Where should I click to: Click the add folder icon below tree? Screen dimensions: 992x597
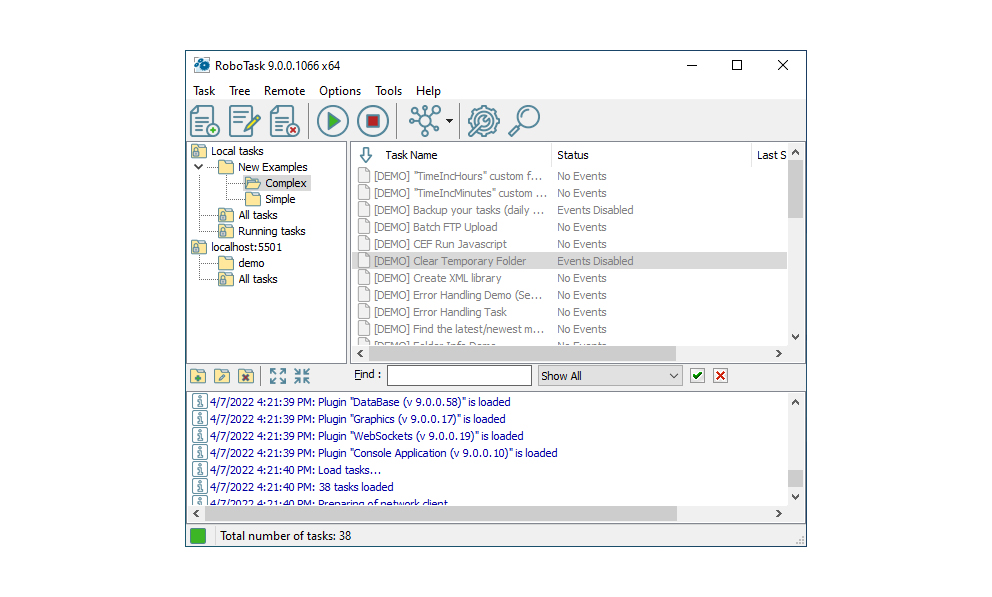pyautogui.click(x=198, y=376)
